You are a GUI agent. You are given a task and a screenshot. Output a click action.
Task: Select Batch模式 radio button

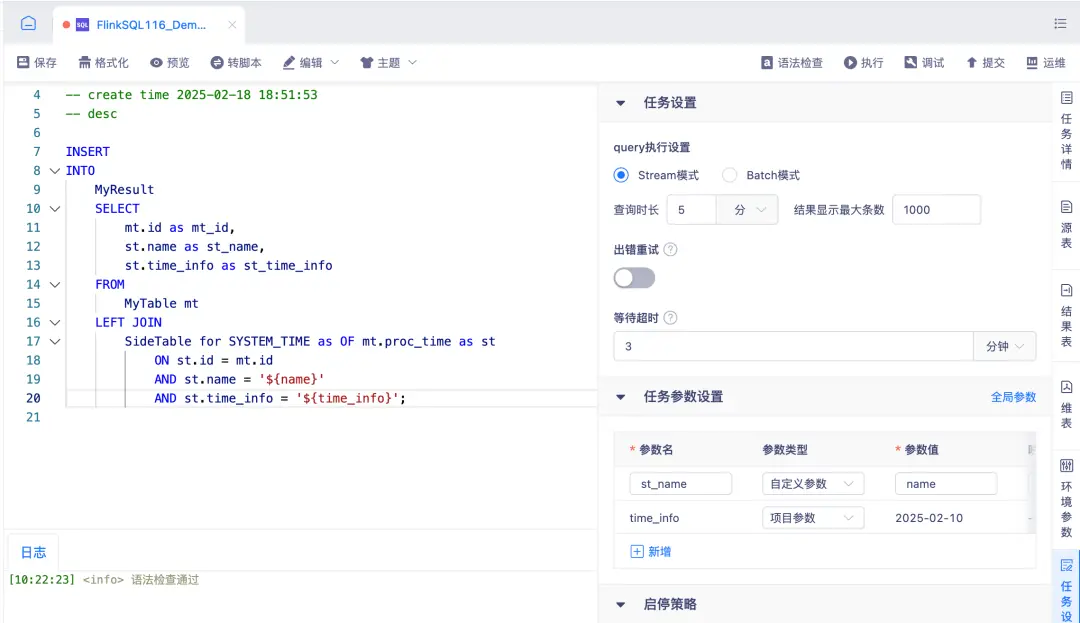coord(729,175)
